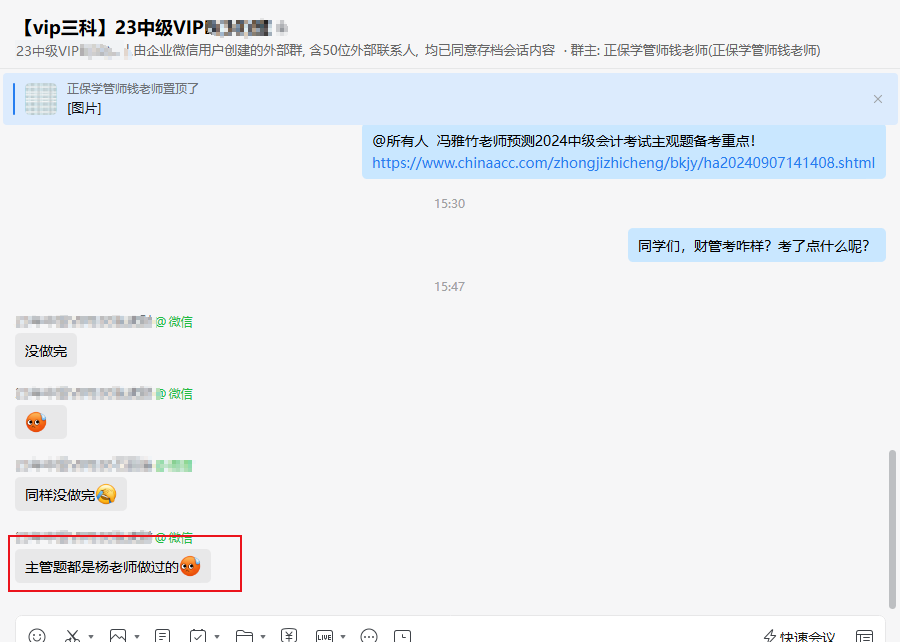Close the pinned message banner
900x642 pixels.
pos(878,99)
